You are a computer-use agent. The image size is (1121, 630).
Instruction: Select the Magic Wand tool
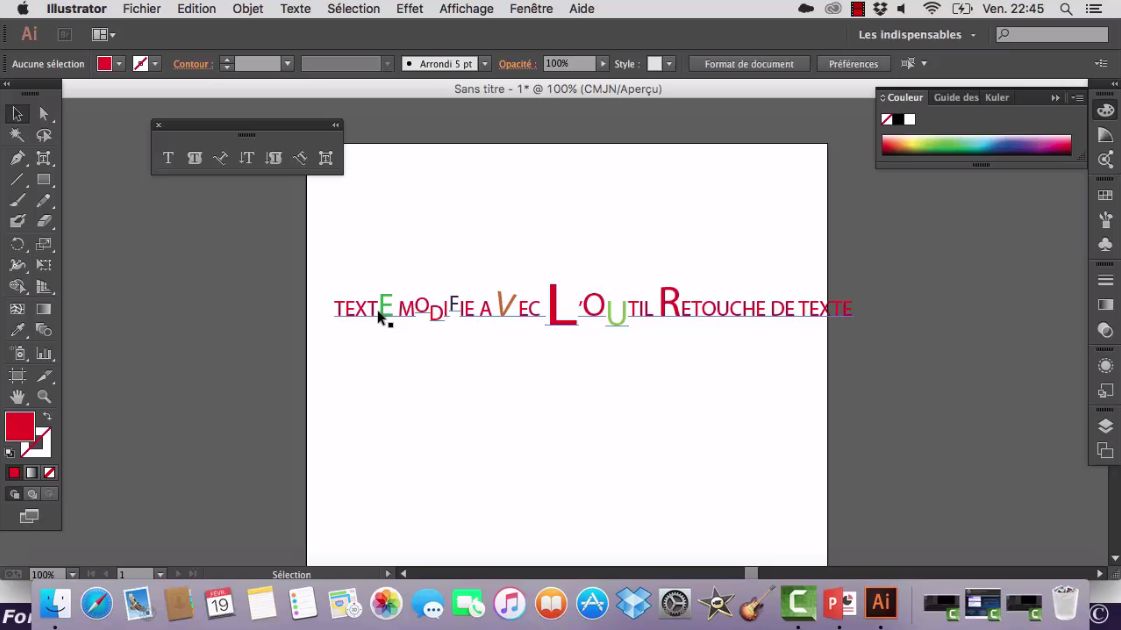17,135
